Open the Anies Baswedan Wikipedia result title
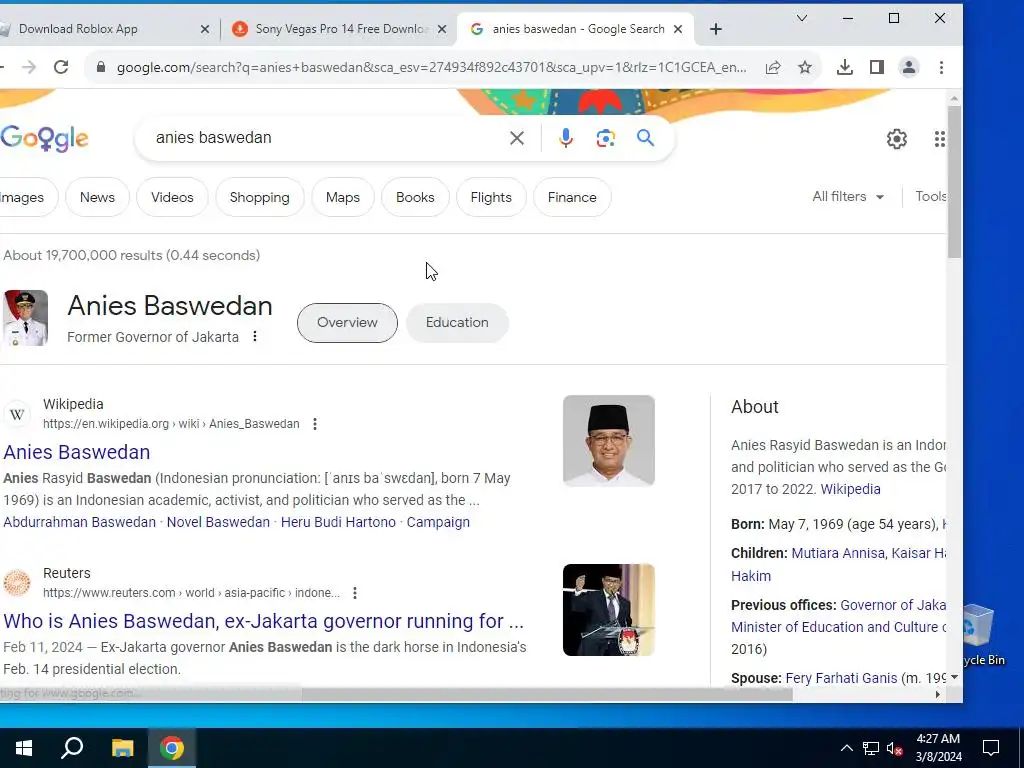Screen dimensions: 1024x768 point(76,452)
